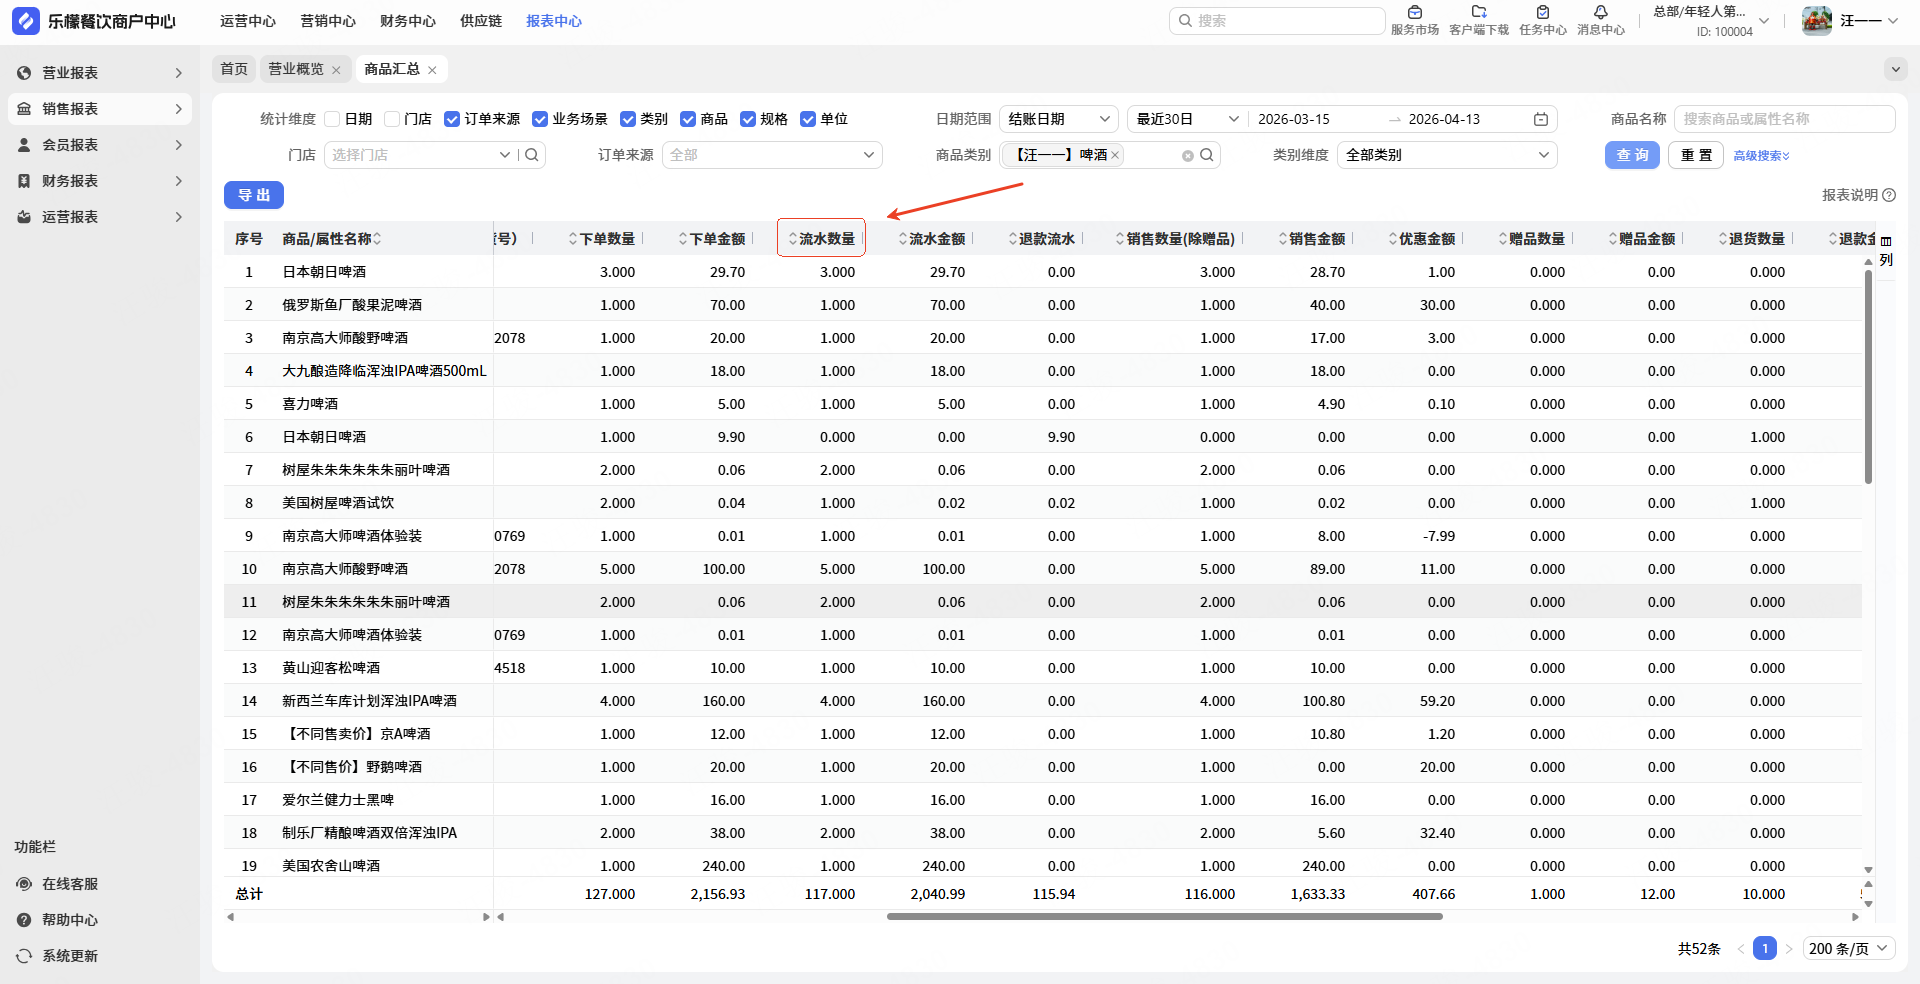Screen dimensions: 1920x984
Task: Switch to the 营业概览 tab
Action: (296, 69)
